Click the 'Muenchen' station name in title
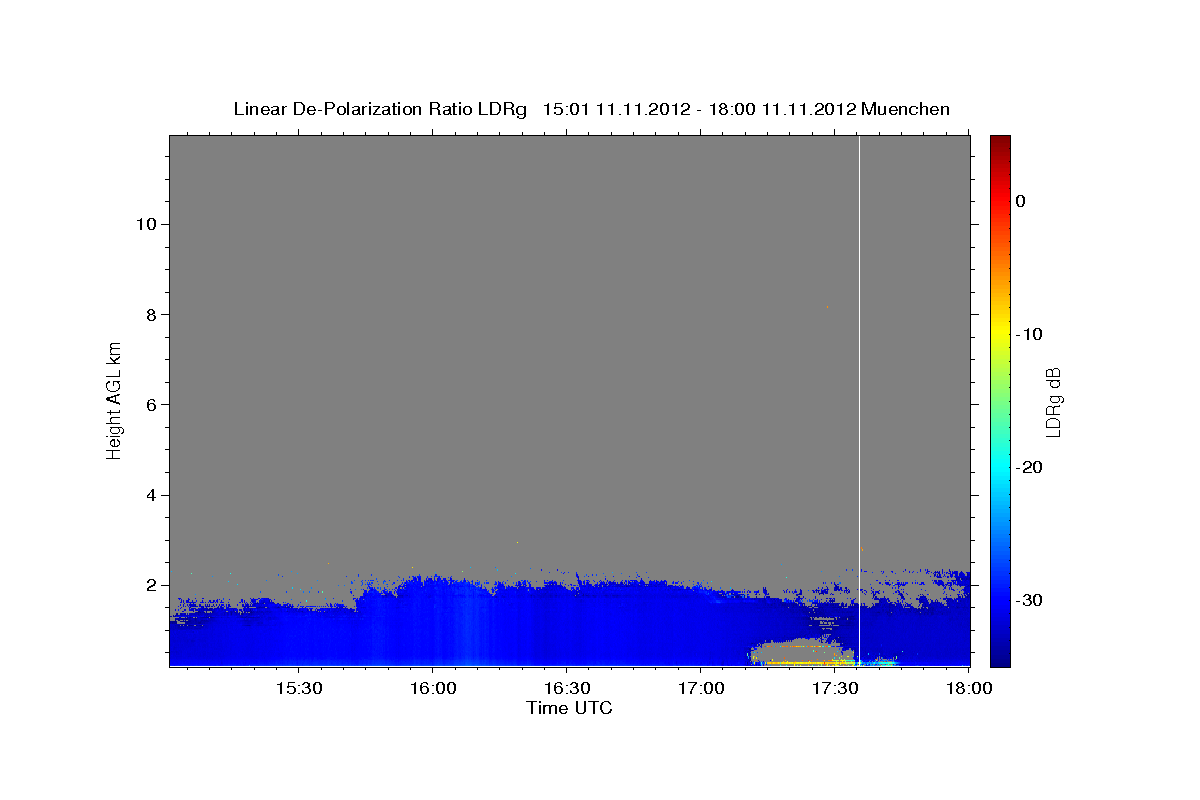 905,109
